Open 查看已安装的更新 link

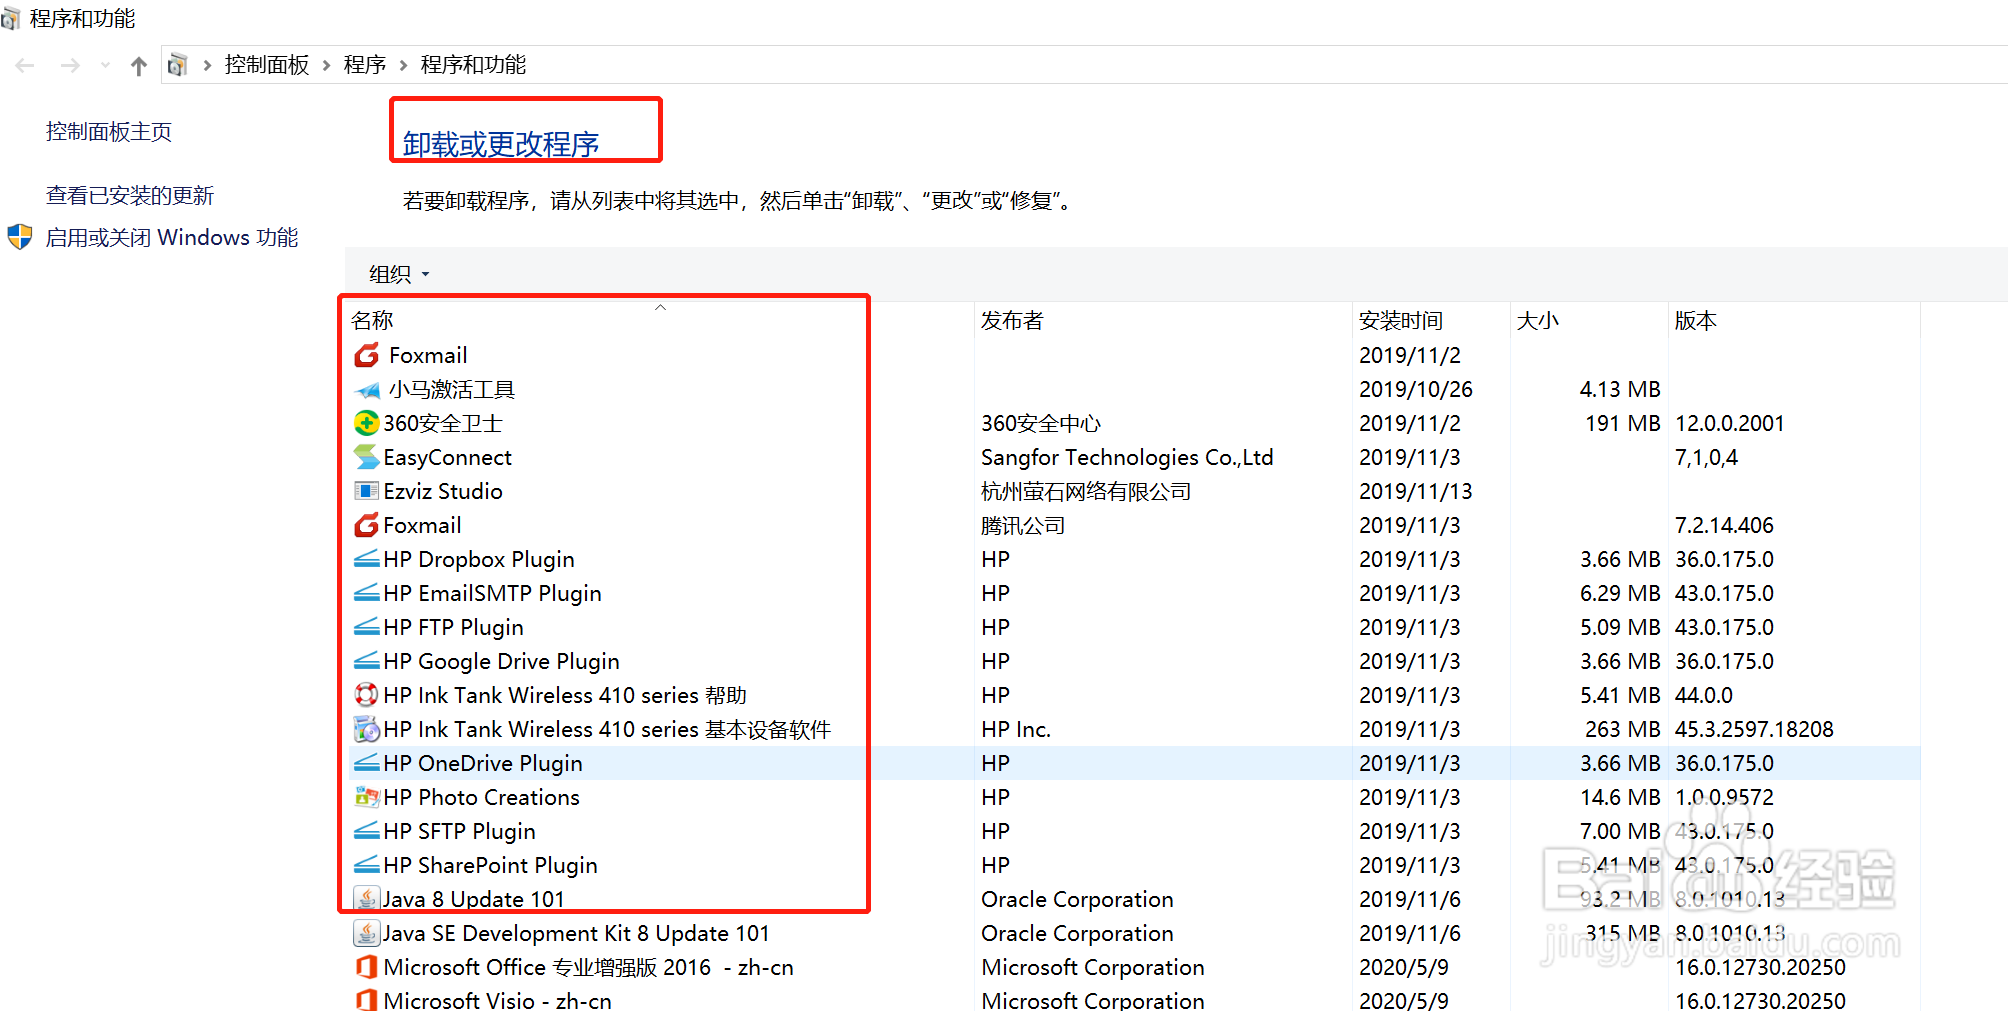(x=130, y=196)
